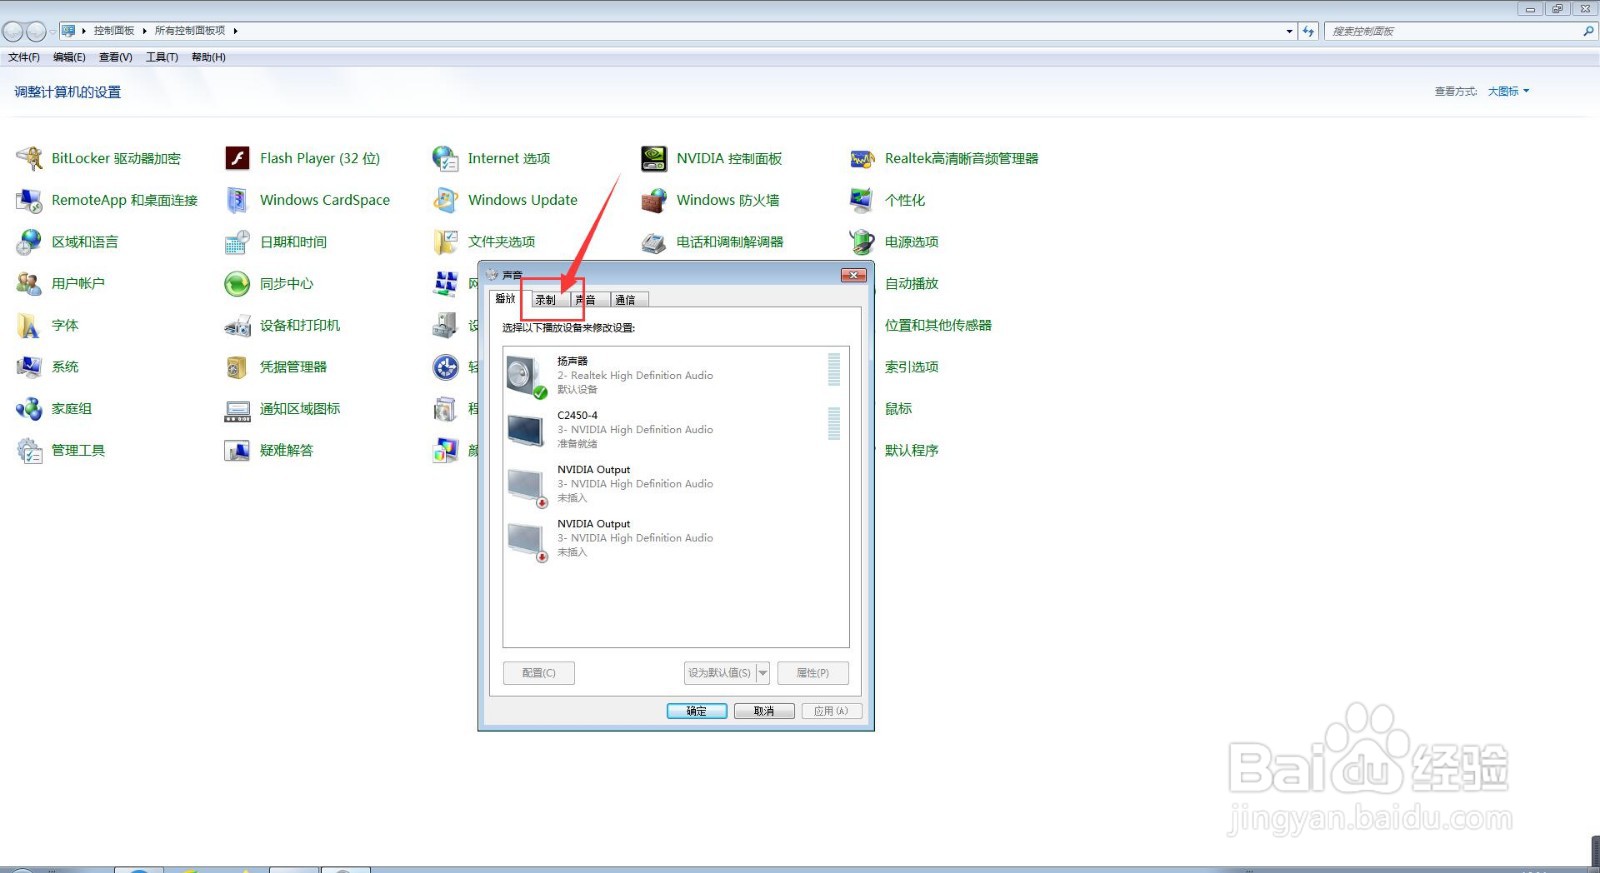1600x873 pixels.
Task: Open the 字体 icon
Action: coord(30,326)
